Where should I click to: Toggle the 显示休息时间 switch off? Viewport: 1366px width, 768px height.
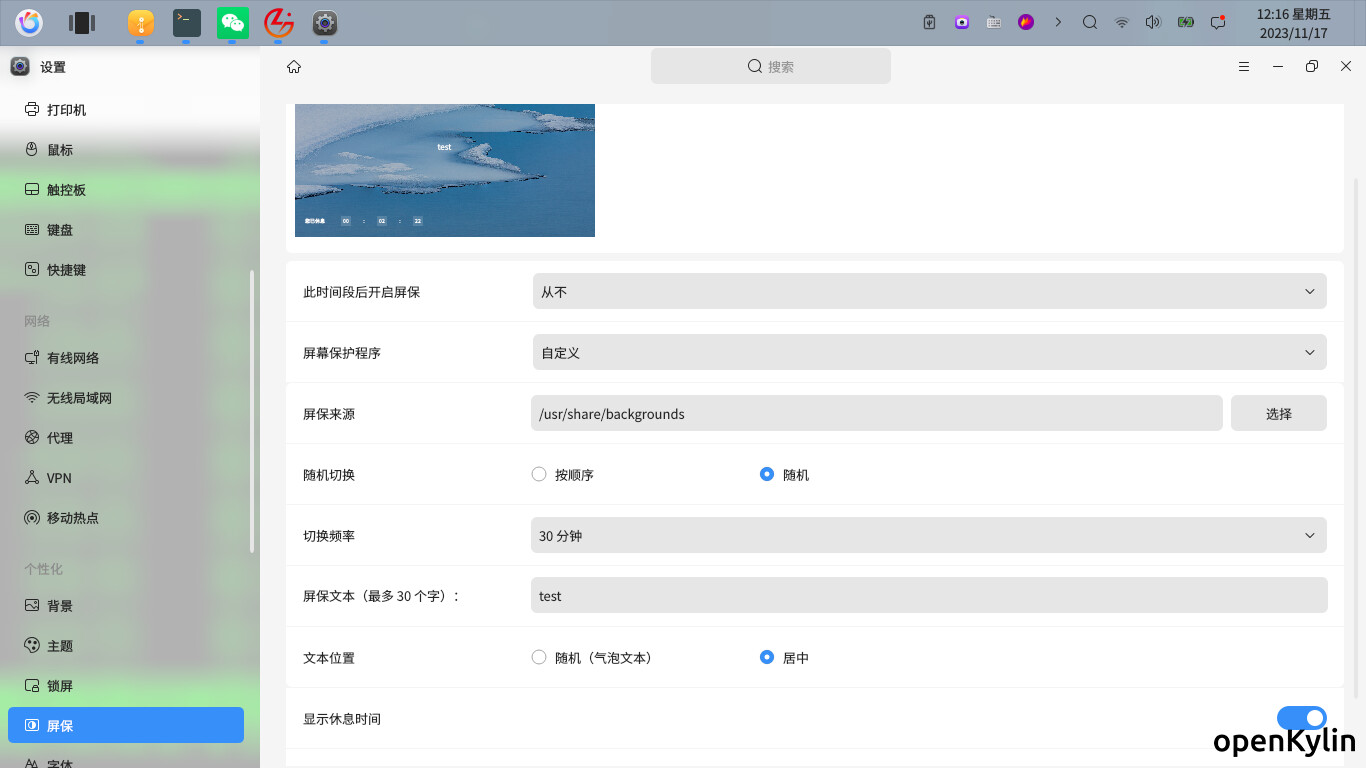(x=1301, y=718)
